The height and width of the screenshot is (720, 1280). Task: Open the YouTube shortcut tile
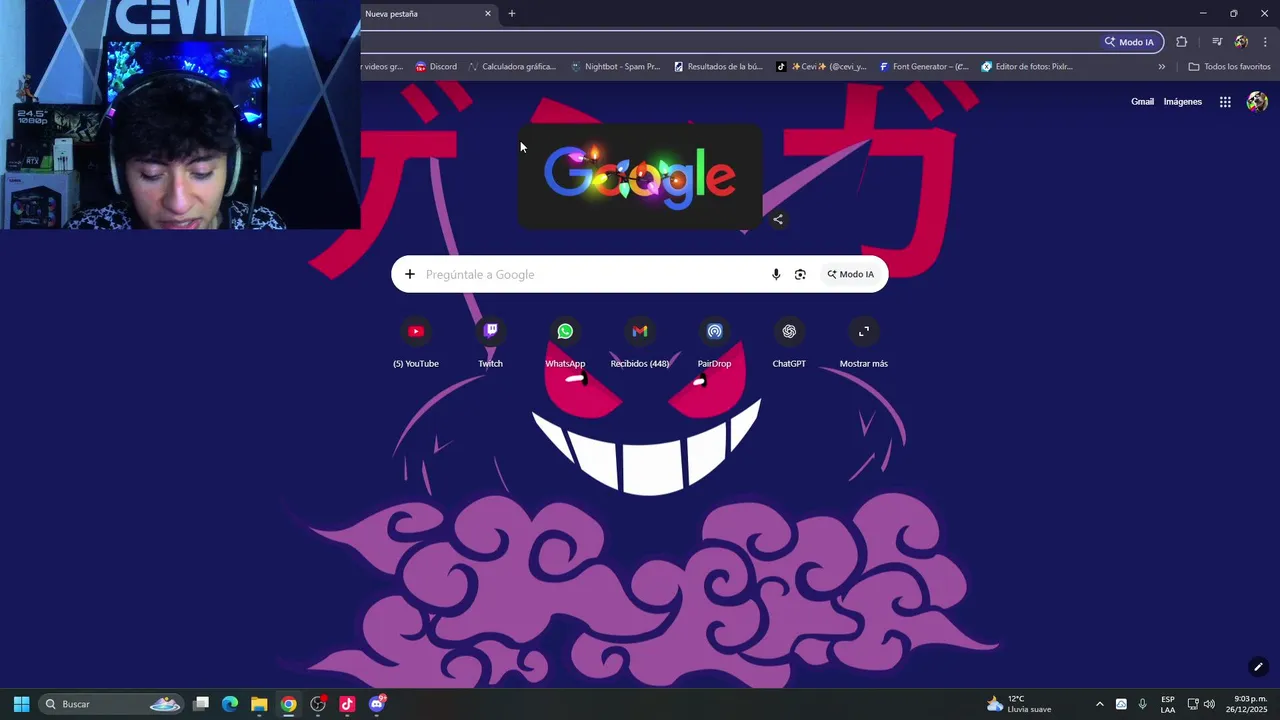pyautogui.click(x=416, y=342)
